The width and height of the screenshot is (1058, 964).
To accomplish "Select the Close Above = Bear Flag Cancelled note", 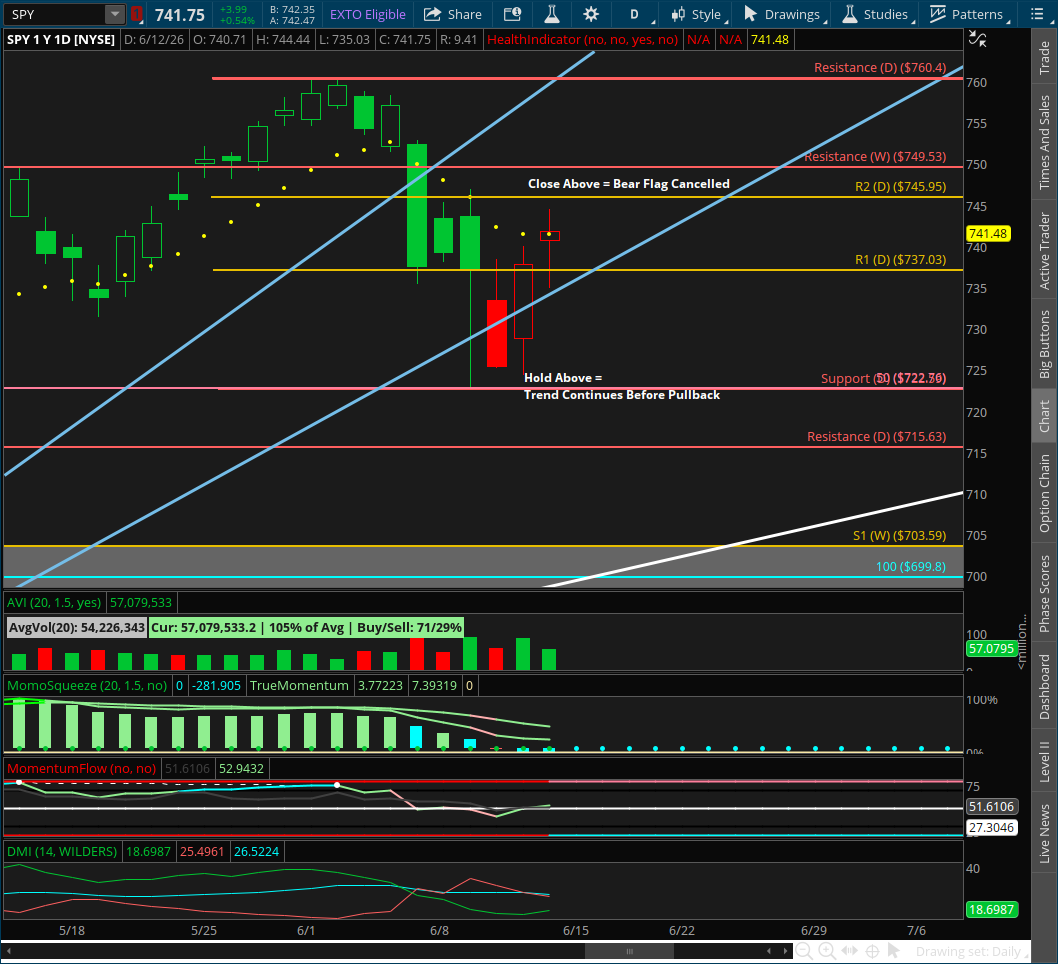I will point(628,183).
